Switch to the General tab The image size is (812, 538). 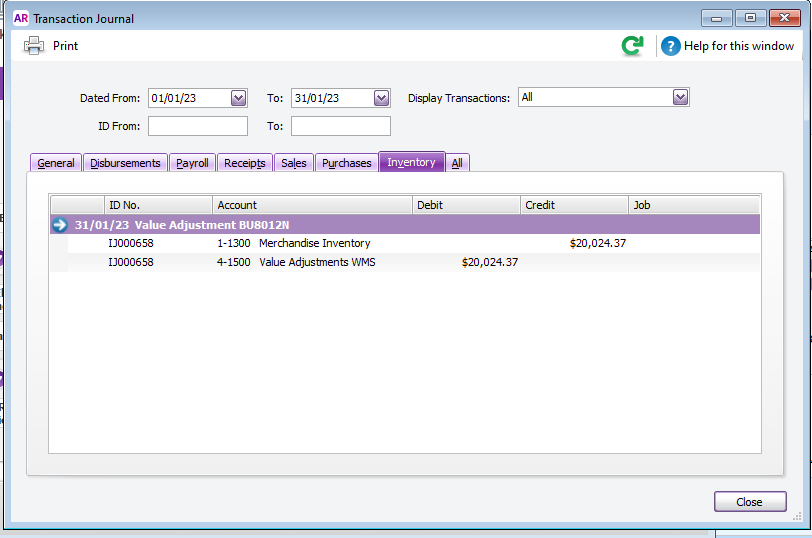tap(56, 163)
